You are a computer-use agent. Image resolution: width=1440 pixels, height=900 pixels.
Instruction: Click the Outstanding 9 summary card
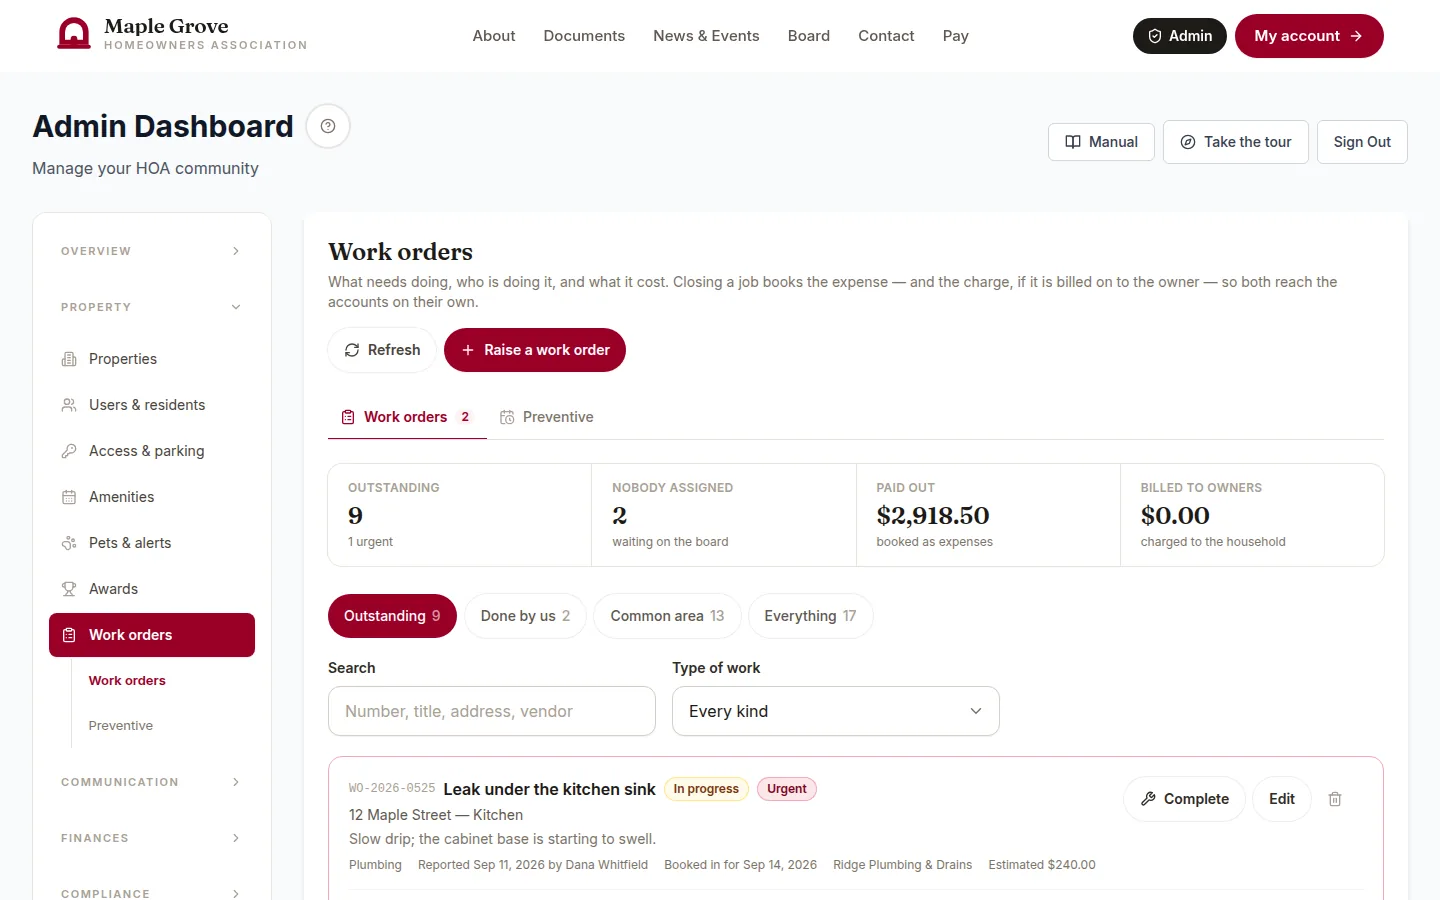point(460,515)
